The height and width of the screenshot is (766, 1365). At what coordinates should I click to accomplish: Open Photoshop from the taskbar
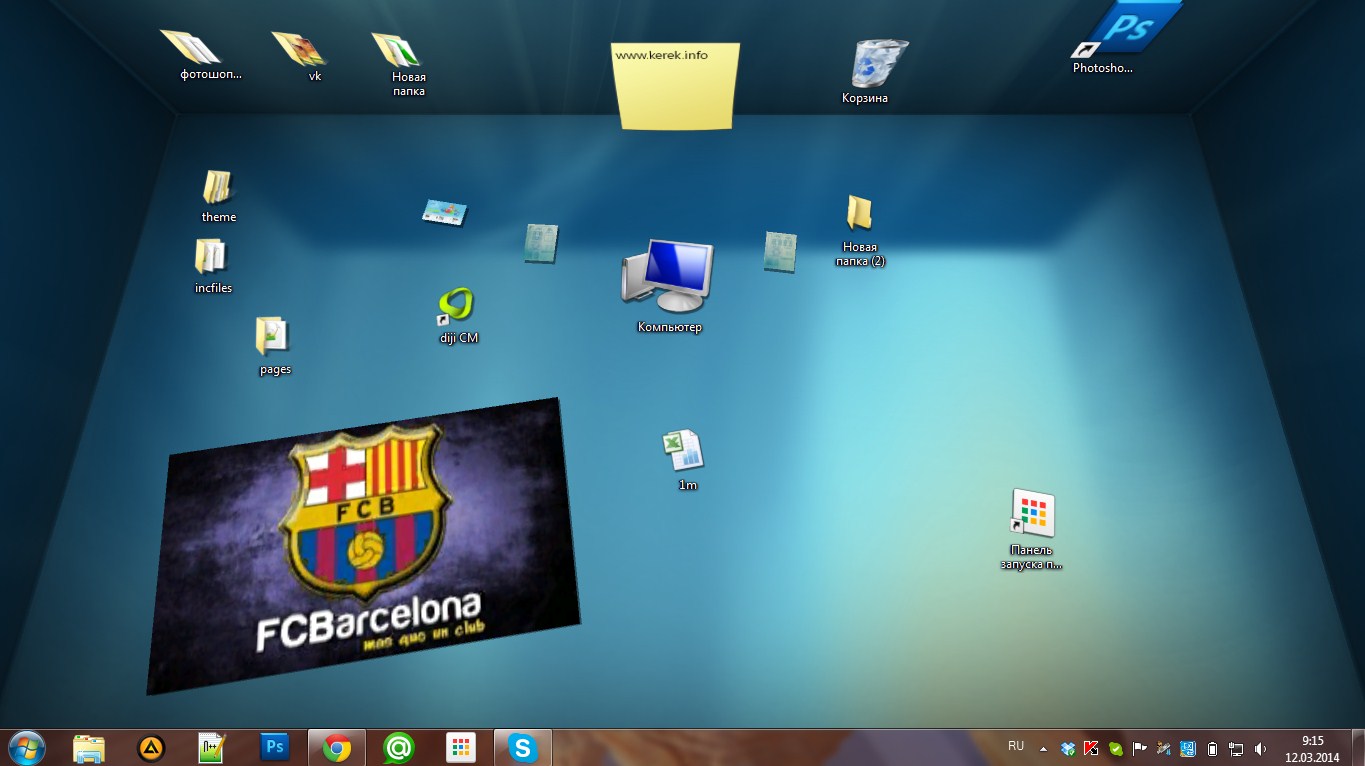click(274, 747)
